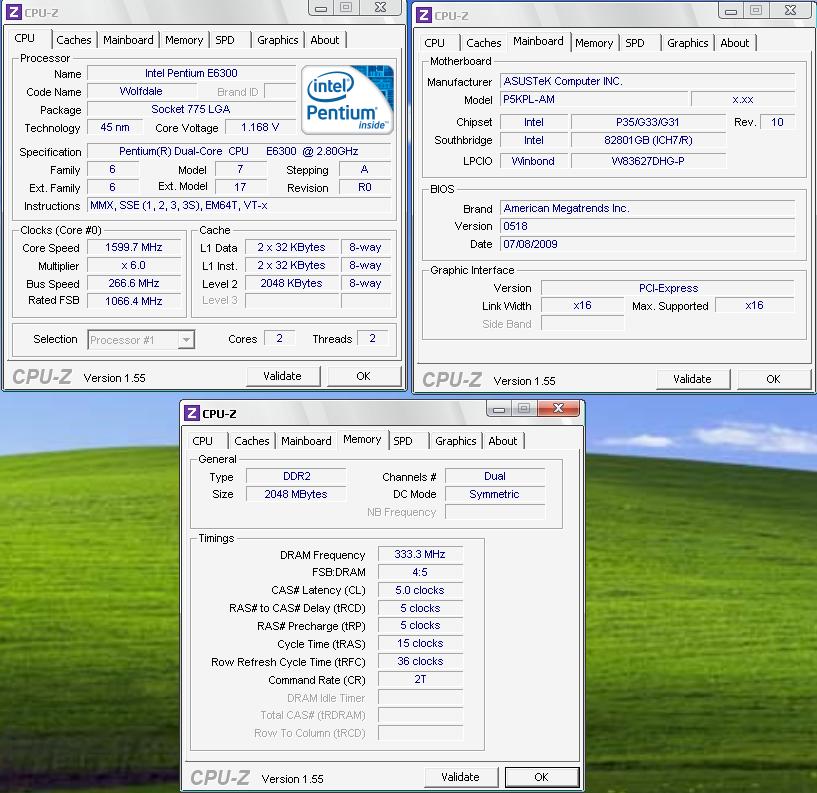817x793 pixels.
Task: Click Validate in the motherboard info window
Action: pos(692,379)
